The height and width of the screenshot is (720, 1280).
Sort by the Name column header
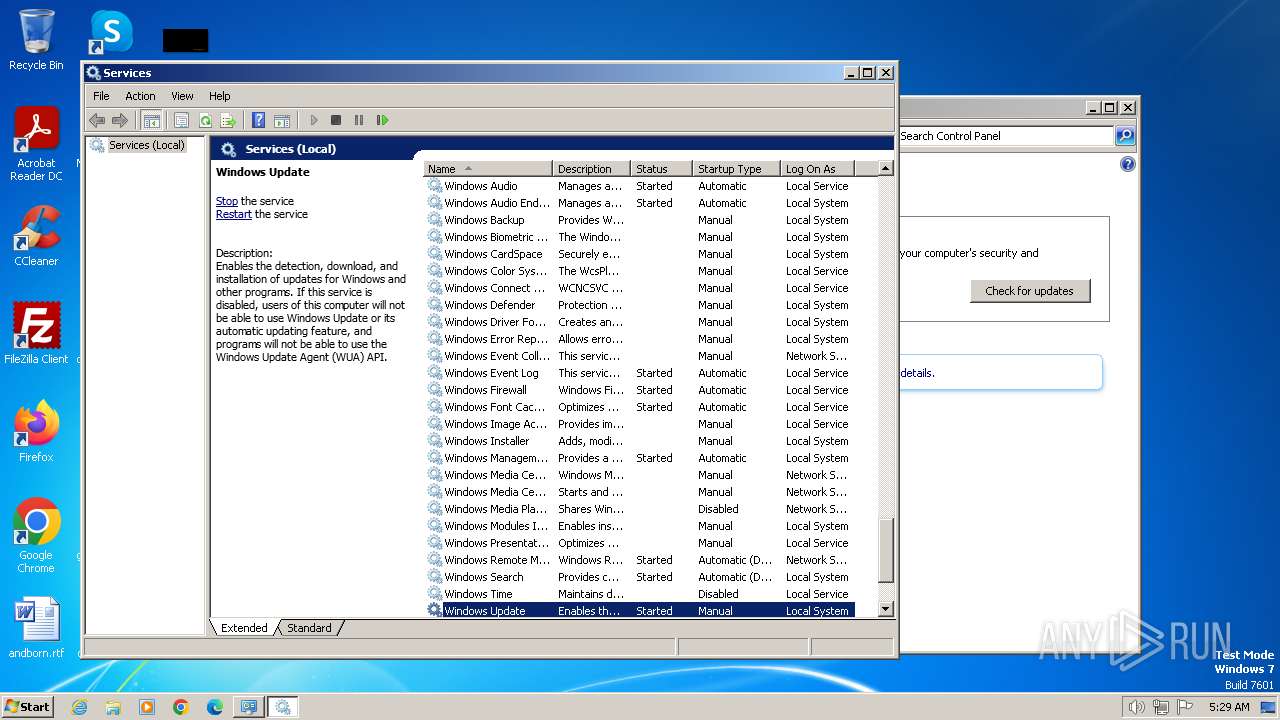[488, 169]
